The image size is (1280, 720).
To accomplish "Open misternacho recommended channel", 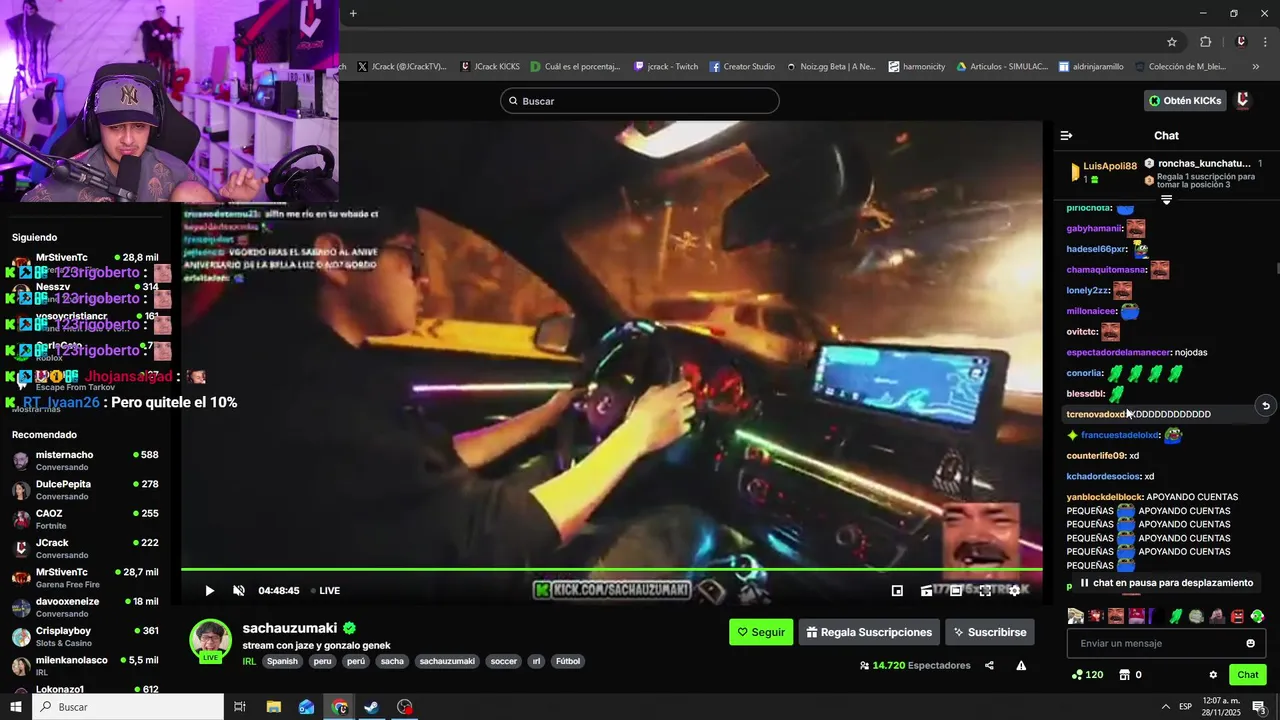I will pos(85,461).
